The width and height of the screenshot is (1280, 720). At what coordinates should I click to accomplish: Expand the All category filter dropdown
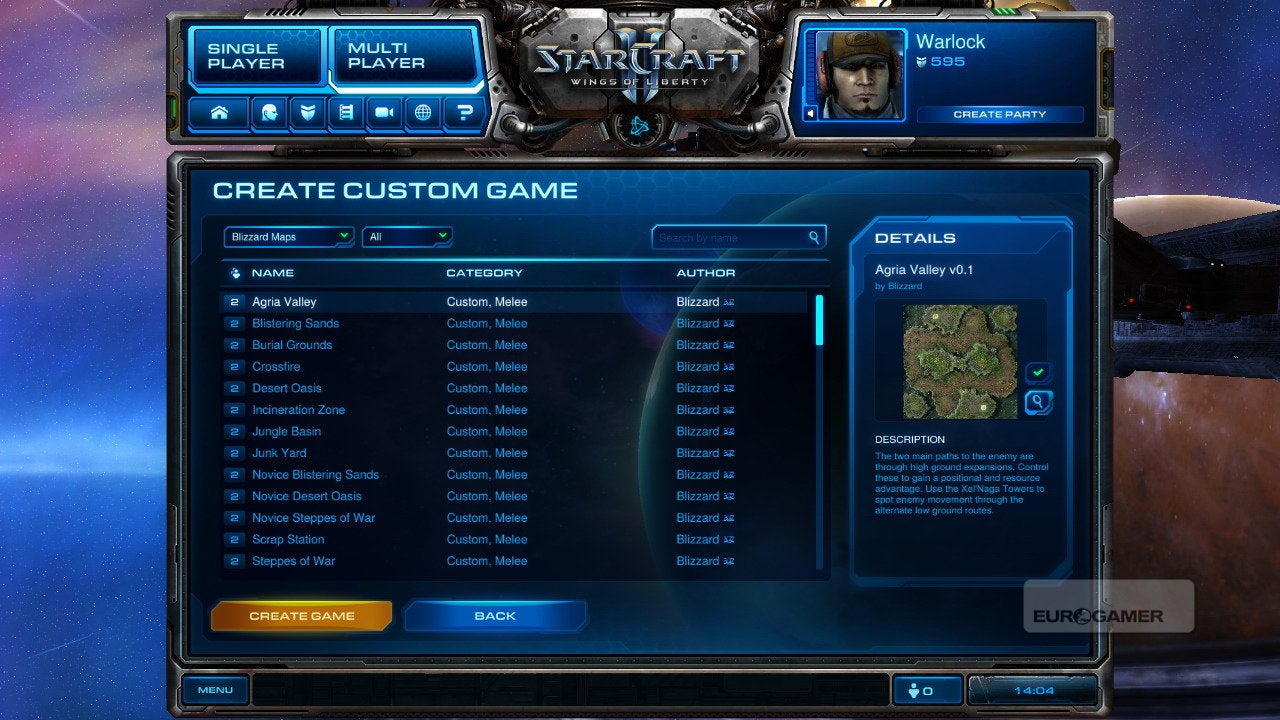click(407, 237)
